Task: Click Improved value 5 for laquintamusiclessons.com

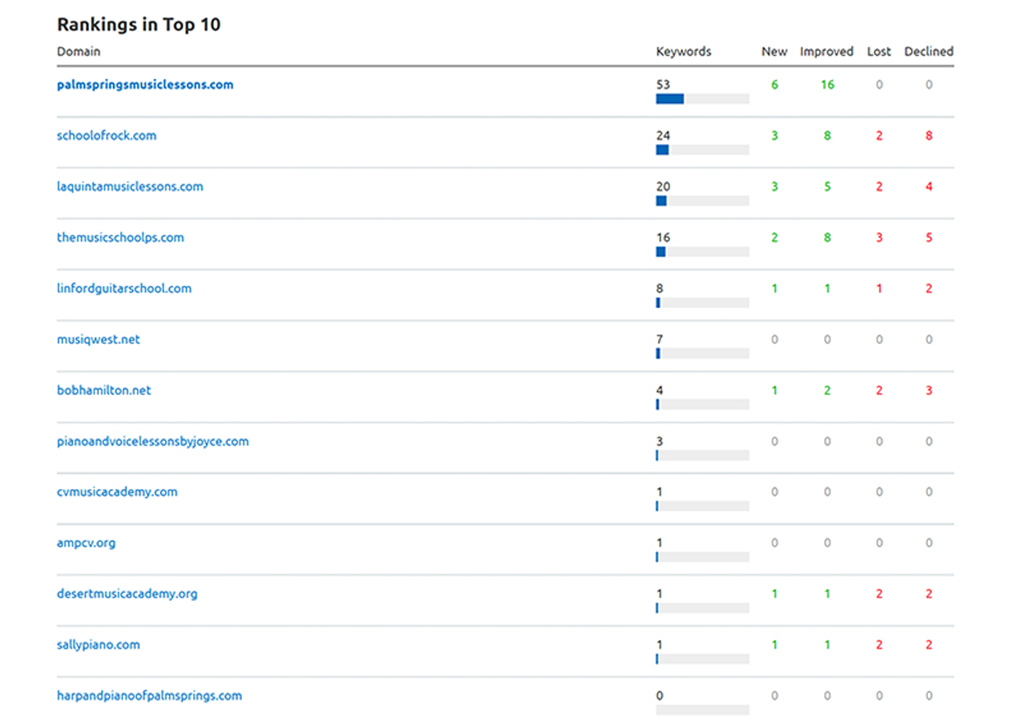Action: pos(827,186)
